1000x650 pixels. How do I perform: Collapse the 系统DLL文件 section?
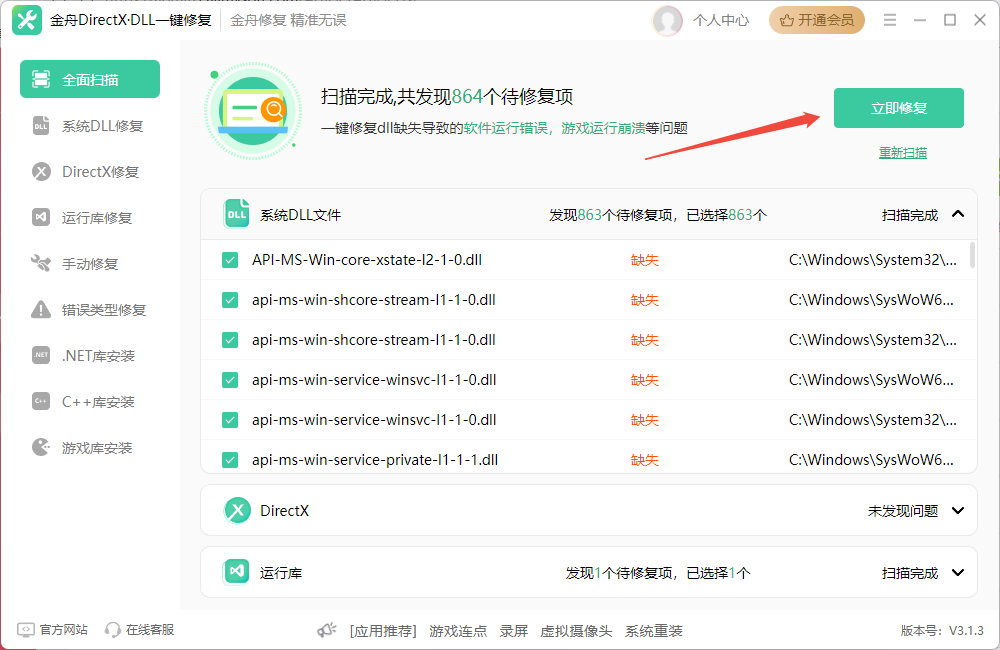click(x=958, y=214)
